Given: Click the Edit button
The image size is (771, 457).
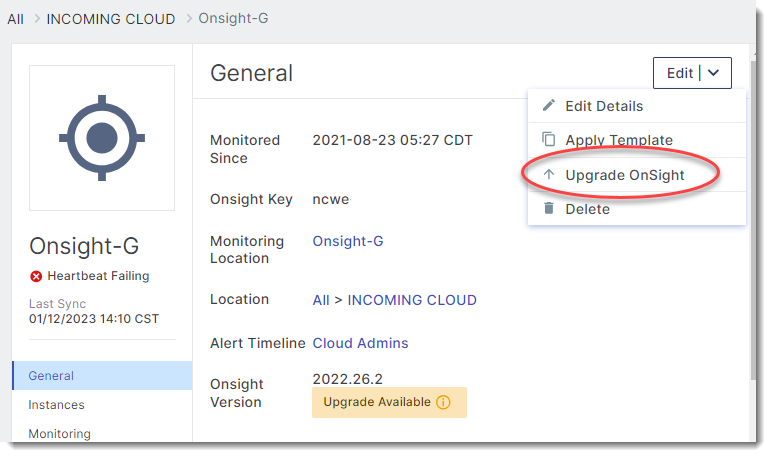Looking at the screenshot, I should pos(680,73).
